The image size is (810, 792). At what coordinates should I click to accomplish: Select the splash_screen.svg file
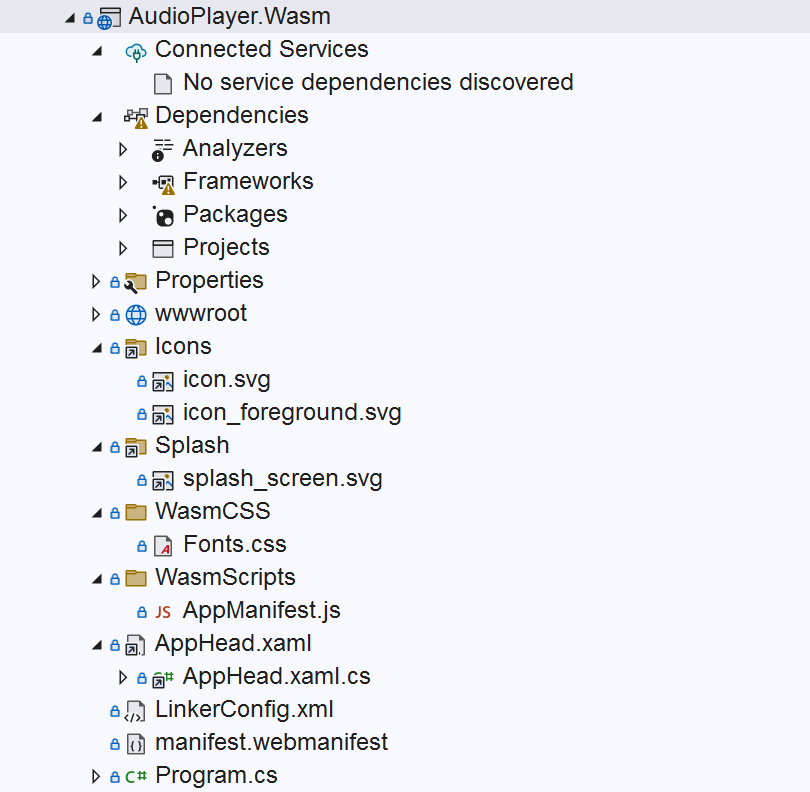pyautogui.click(x=283, y=478)
